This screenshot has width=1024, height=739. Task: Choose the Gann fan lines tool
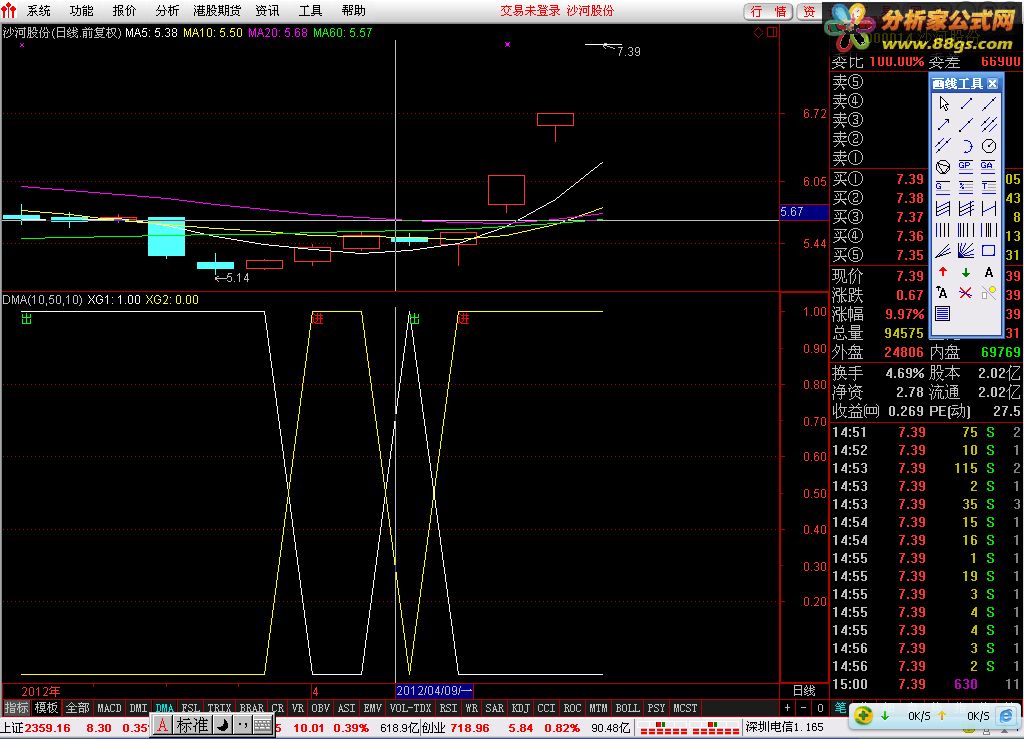pyautogui.click(x=966, y=251)
